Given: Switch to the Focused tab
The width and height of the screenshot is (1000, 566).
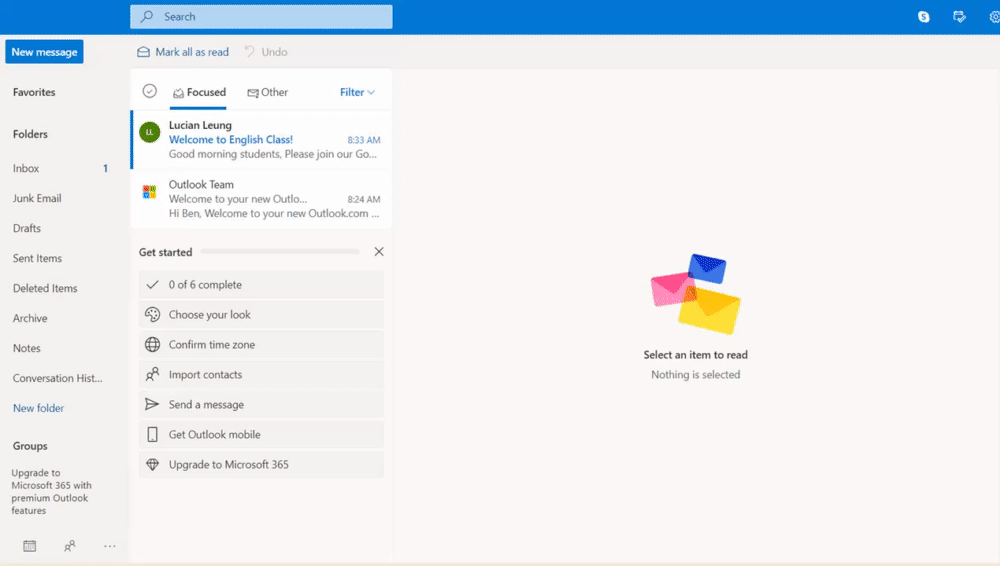Looking at the screenshot, I should [x=199, y=93].
